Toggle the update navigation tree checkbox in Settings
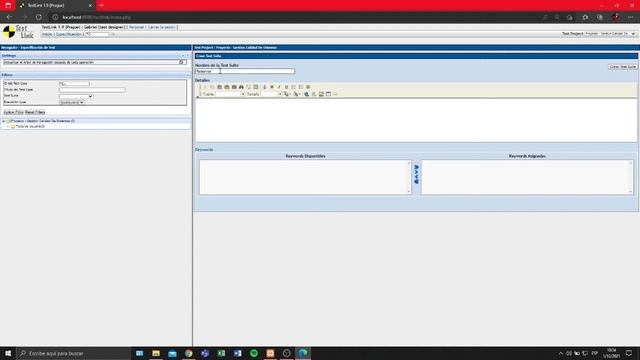Viewport: 640px width, 360px height. (181, 62)
